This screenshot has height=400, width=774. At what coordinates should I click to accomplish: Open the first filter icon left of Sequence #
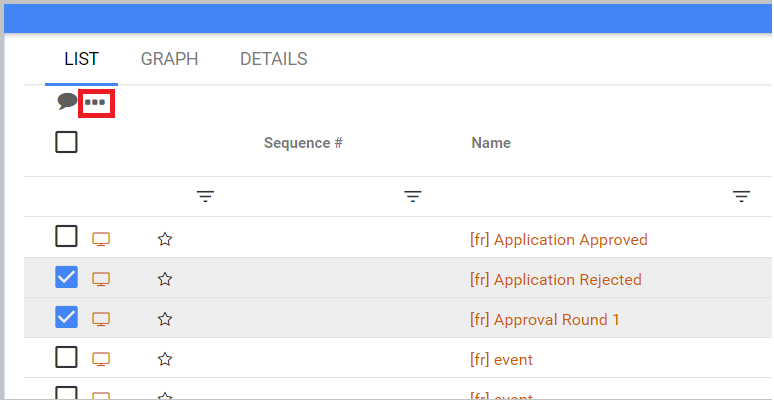(x=205, y=197)
